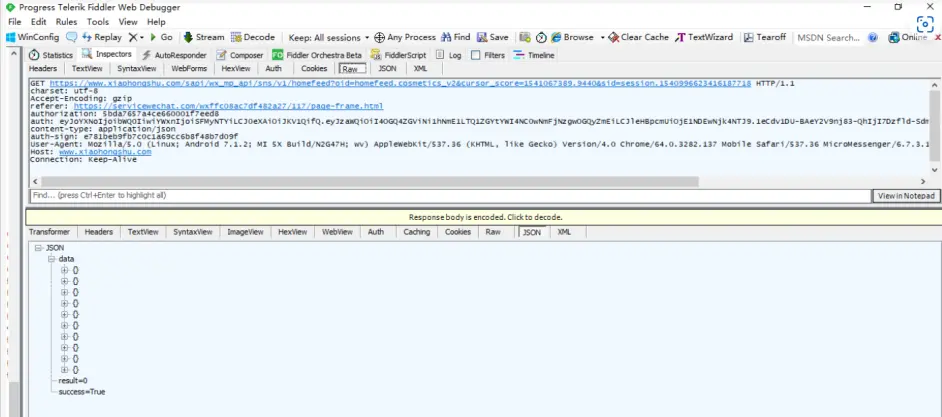Viewport: 942px width, 417px height.
Task: Click the www.xiaohongshu.com Host link
Action: pyautogui.click(x=105, y=152)
